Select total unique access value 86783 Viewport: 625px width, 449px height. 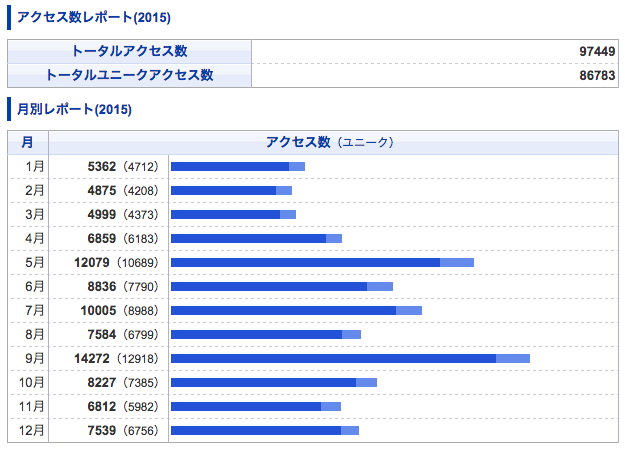click(597, 75)
